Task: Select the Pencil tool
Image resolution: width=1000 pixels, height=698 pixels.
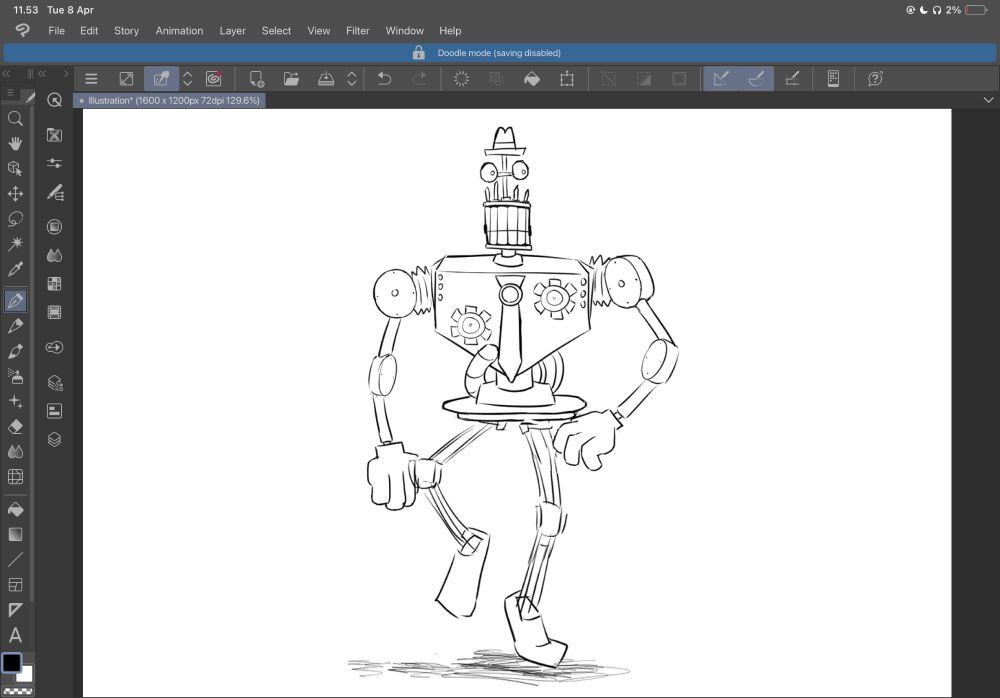Action: tap(15, 326)
